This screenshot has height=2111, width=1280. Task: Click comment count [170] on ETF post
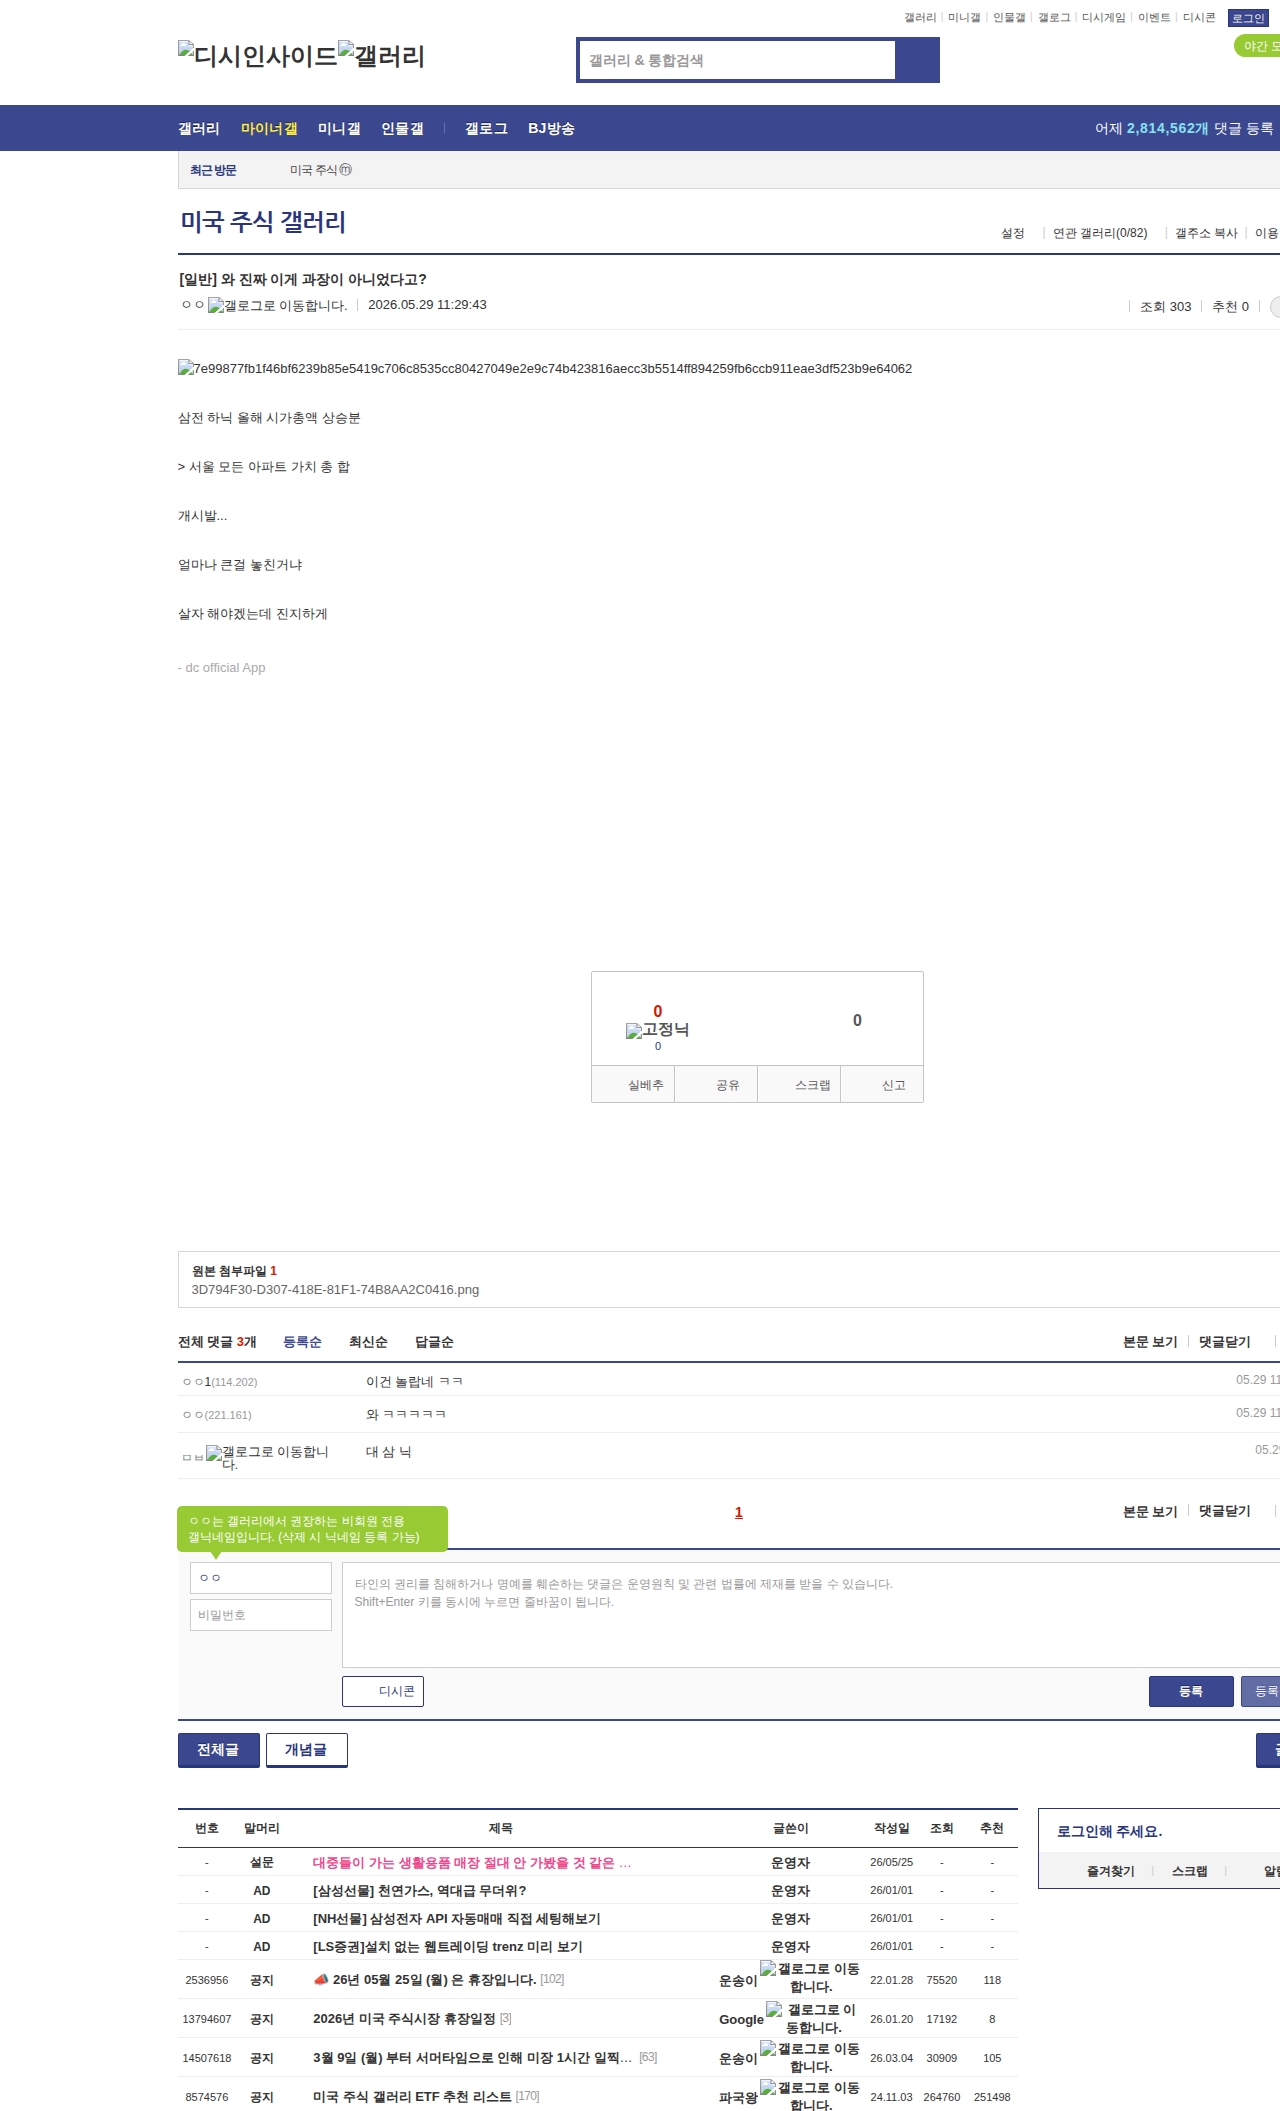point(527,2097)
